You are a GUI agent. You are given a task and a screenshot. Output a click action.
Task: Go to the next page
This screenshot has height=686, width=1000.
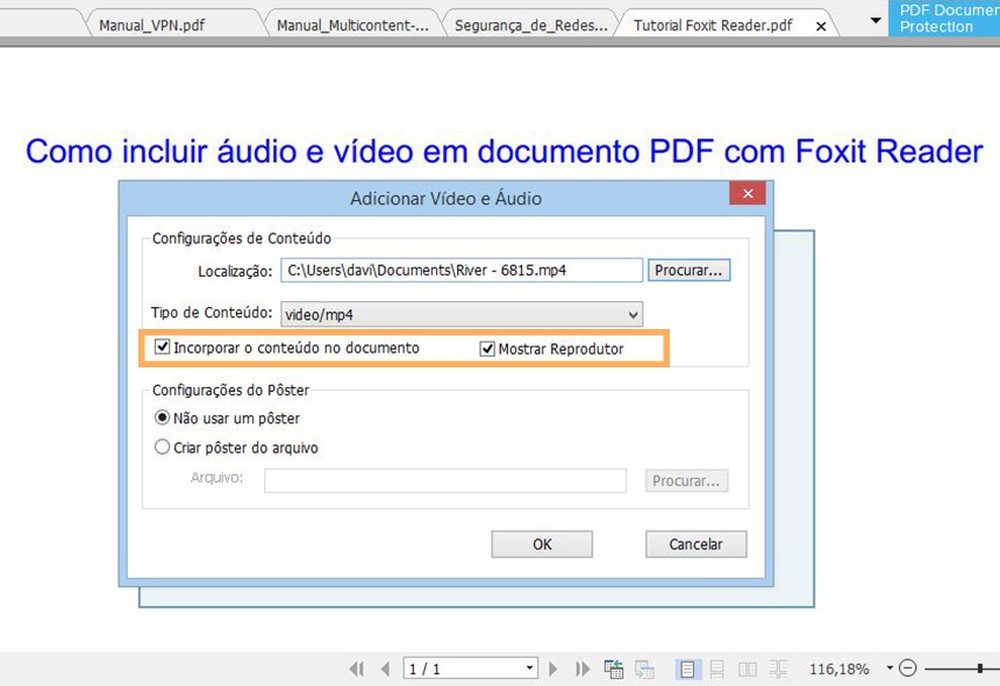pyautogui.click(x=553, y=668)
